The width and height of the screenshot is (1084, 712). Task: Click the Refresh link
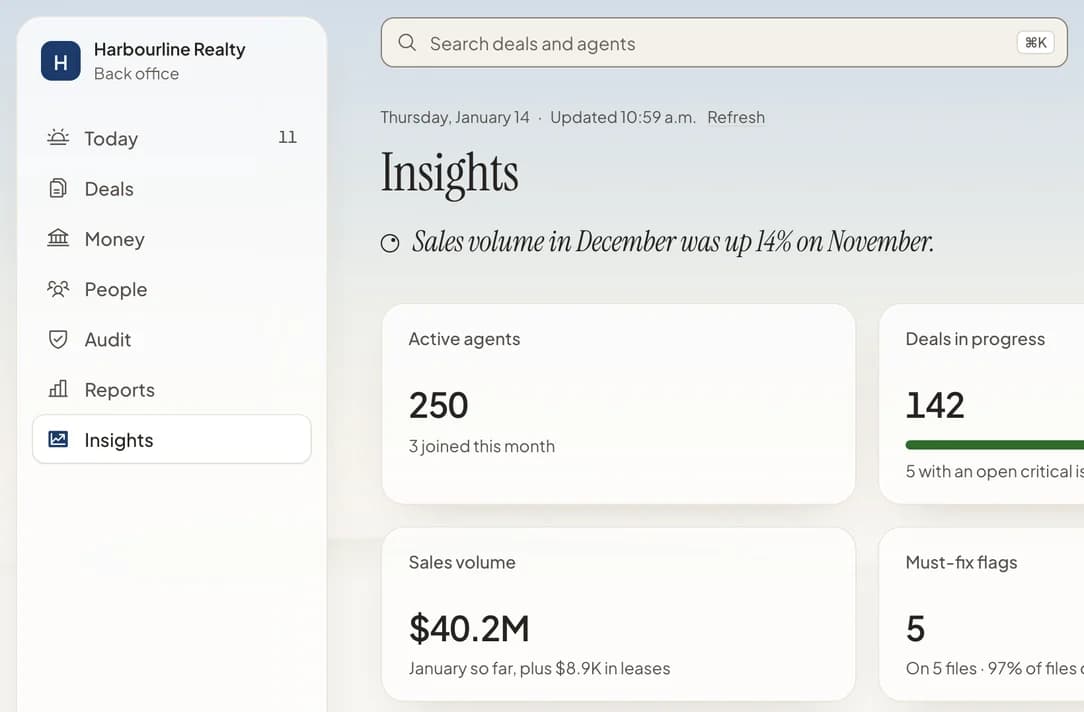[736, 118]
